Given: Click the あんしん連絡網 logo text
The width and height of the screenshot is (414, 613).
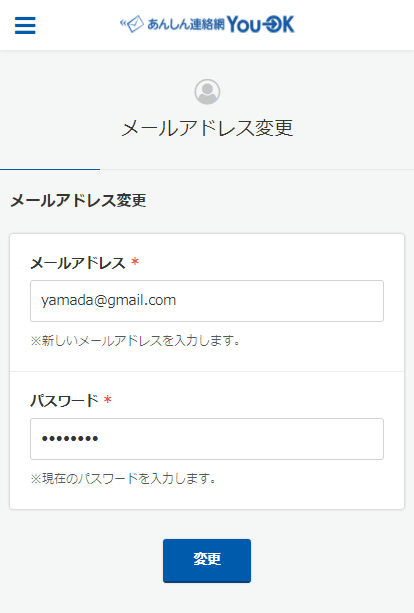Looking at the screenshot, I should point(186,25).
